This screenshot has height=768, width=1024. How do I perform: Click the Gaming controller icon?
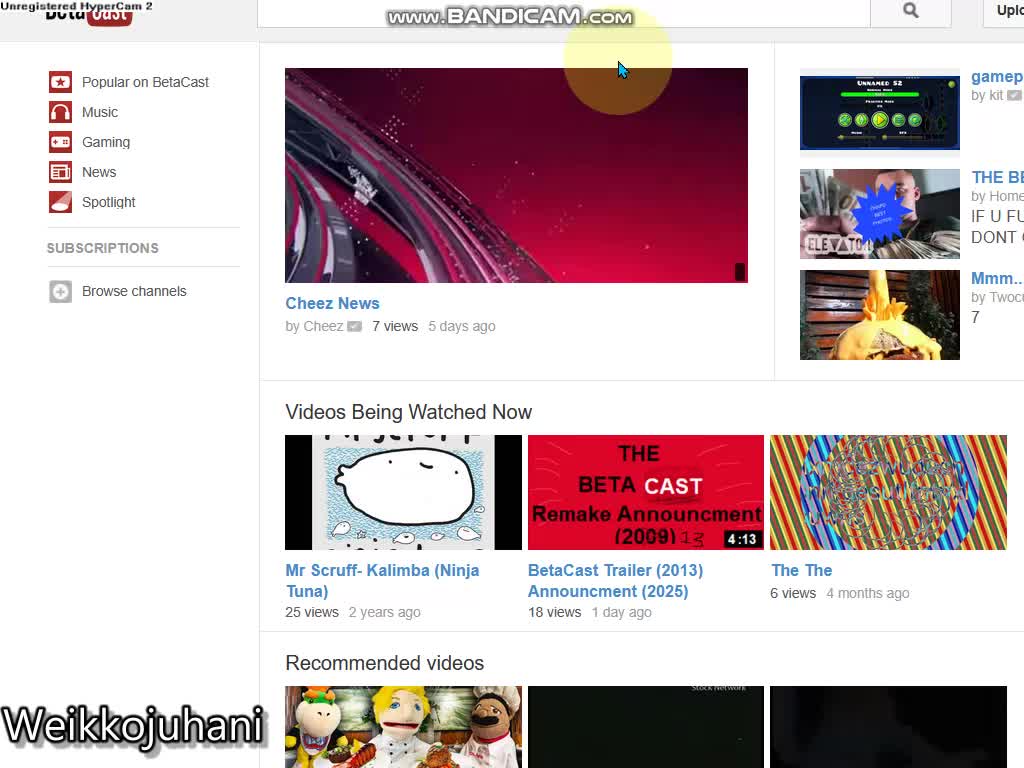click(60, 142)
